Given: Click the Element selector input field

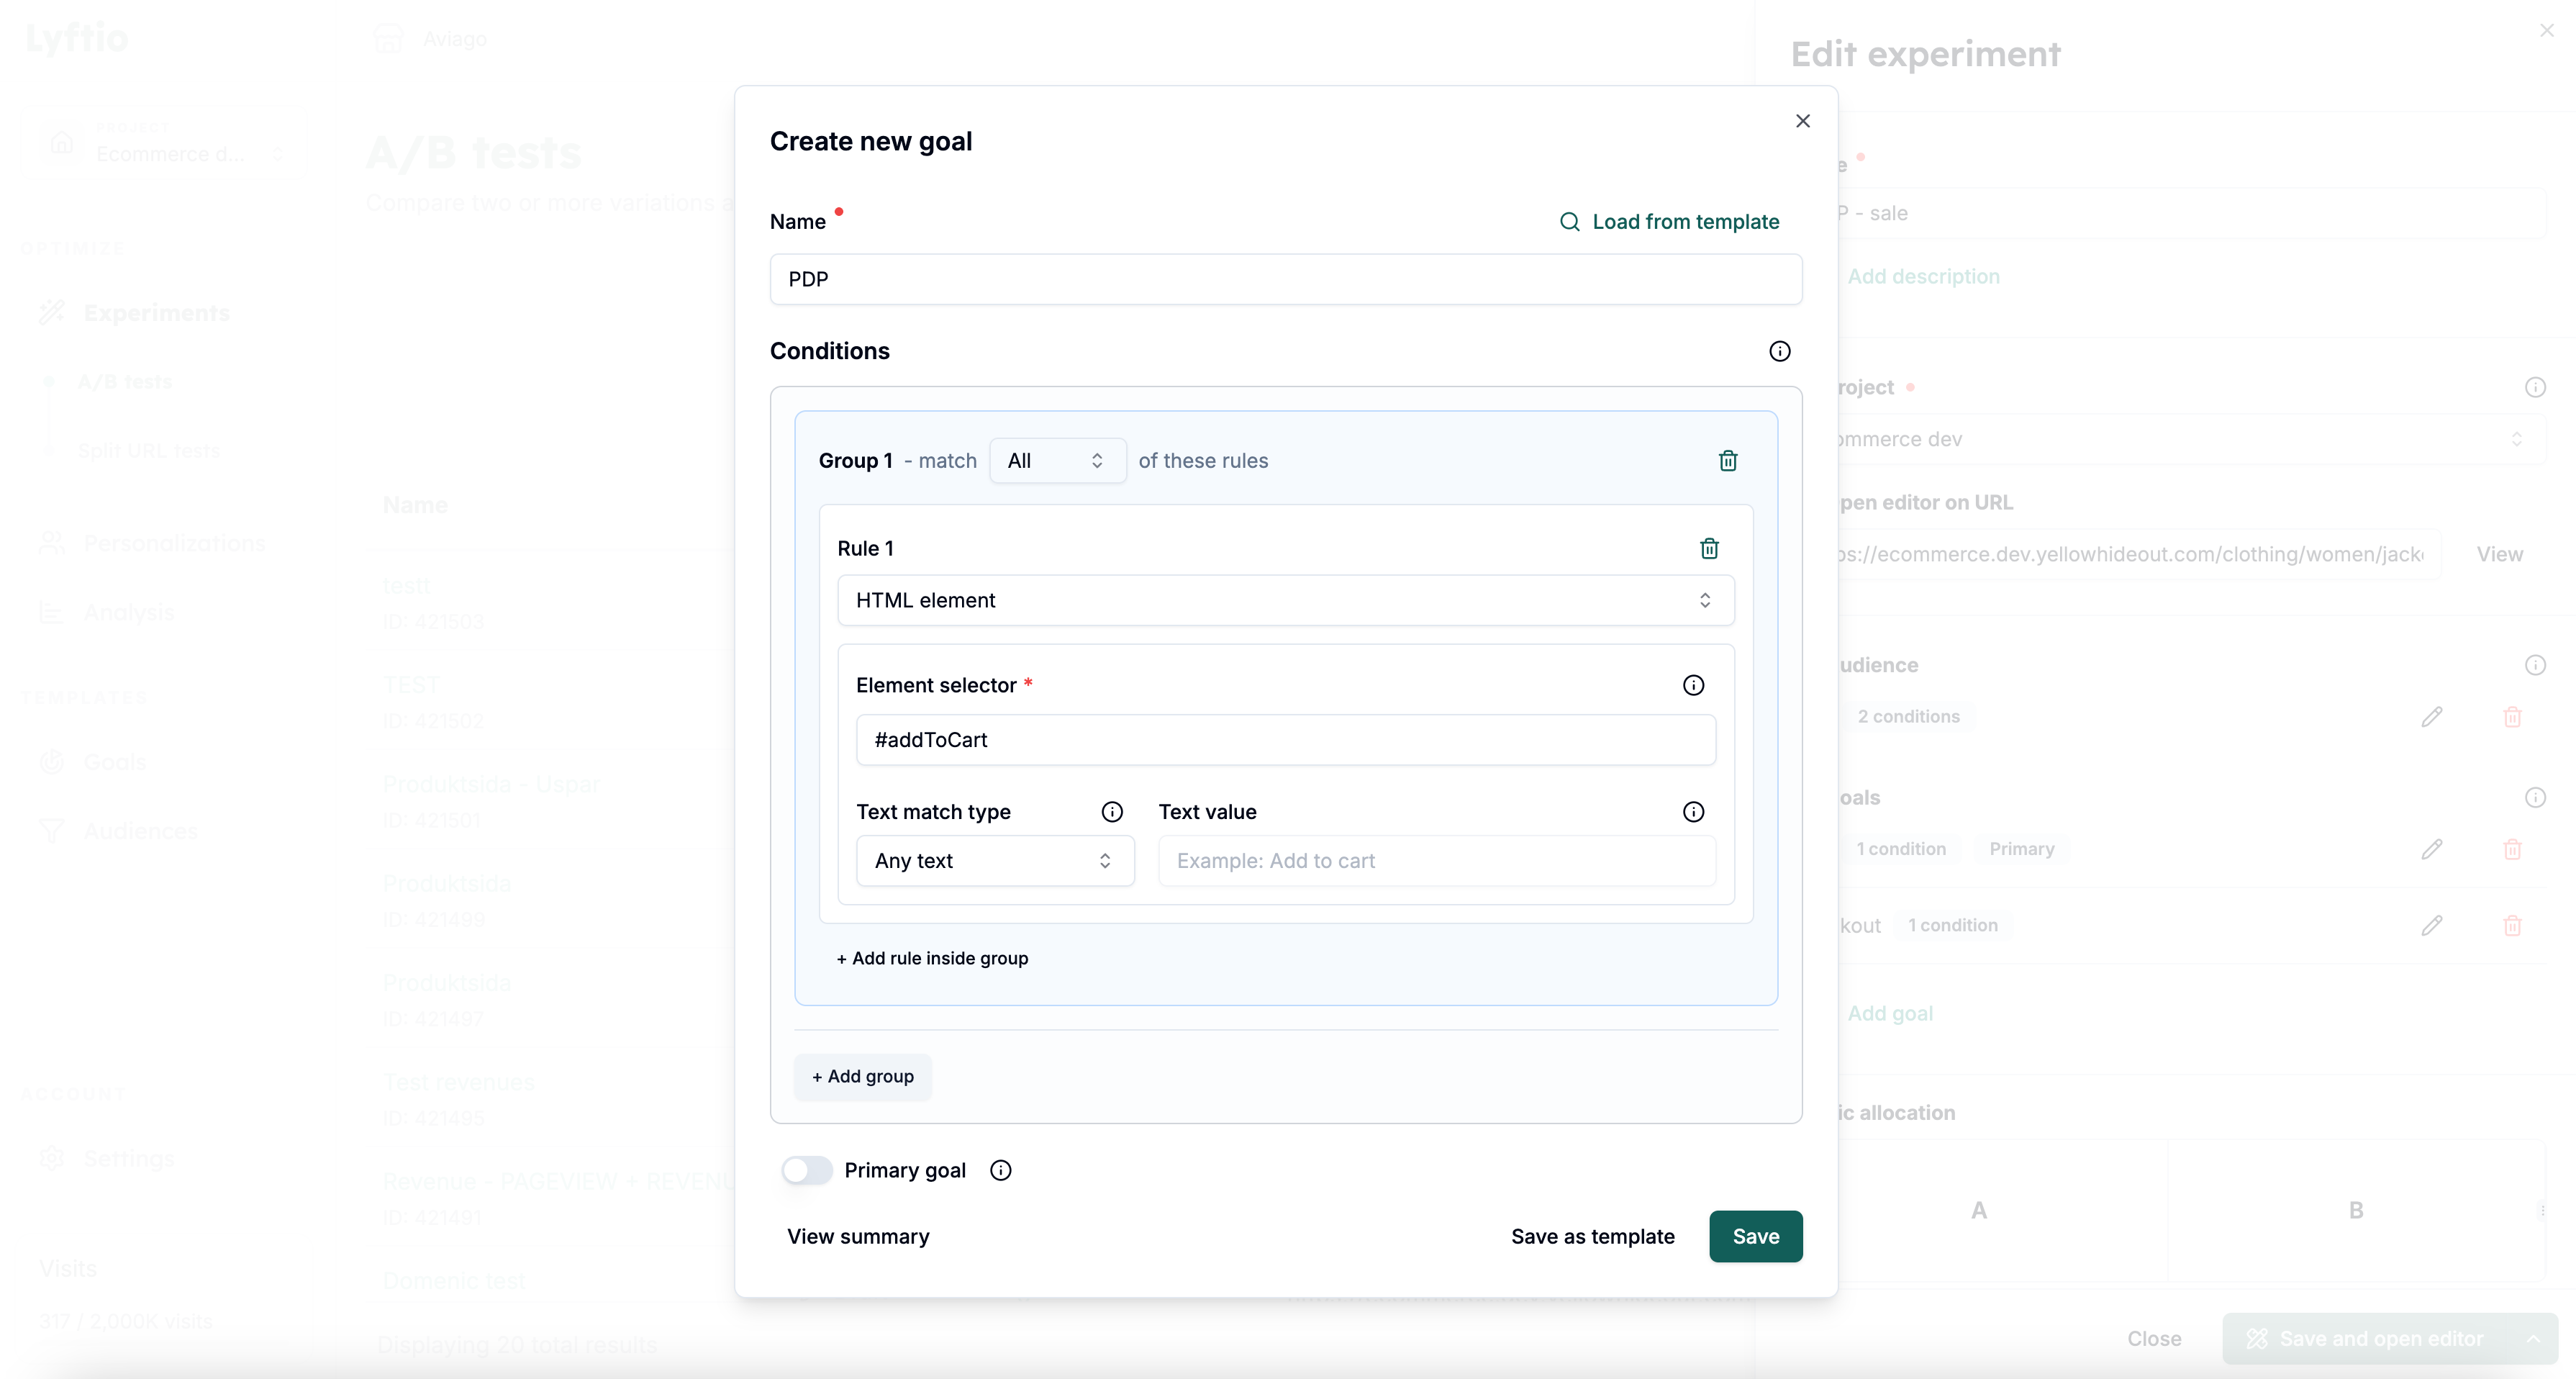Looking at the screenshot, I should pos(1285,740).
